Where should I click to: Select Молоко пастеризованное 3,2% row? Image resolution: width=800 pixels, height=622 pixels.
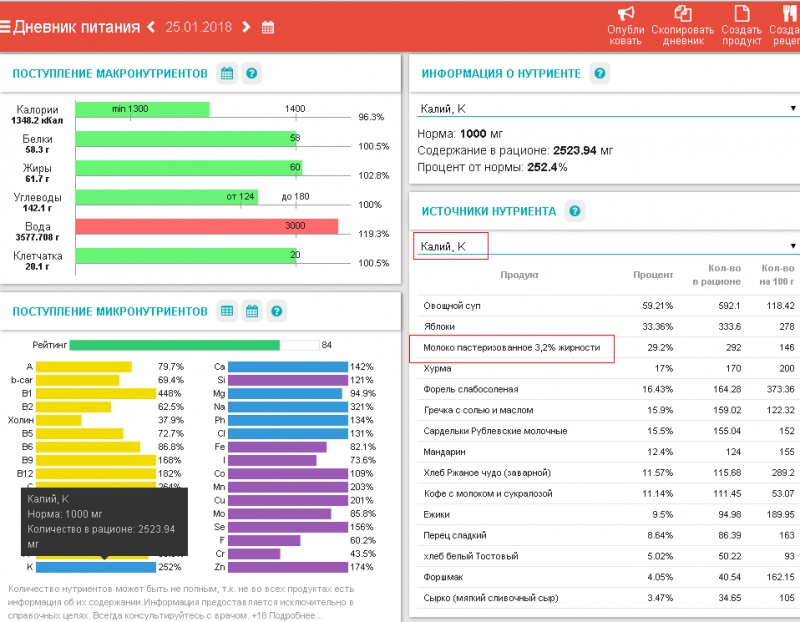tap(512, 347)
